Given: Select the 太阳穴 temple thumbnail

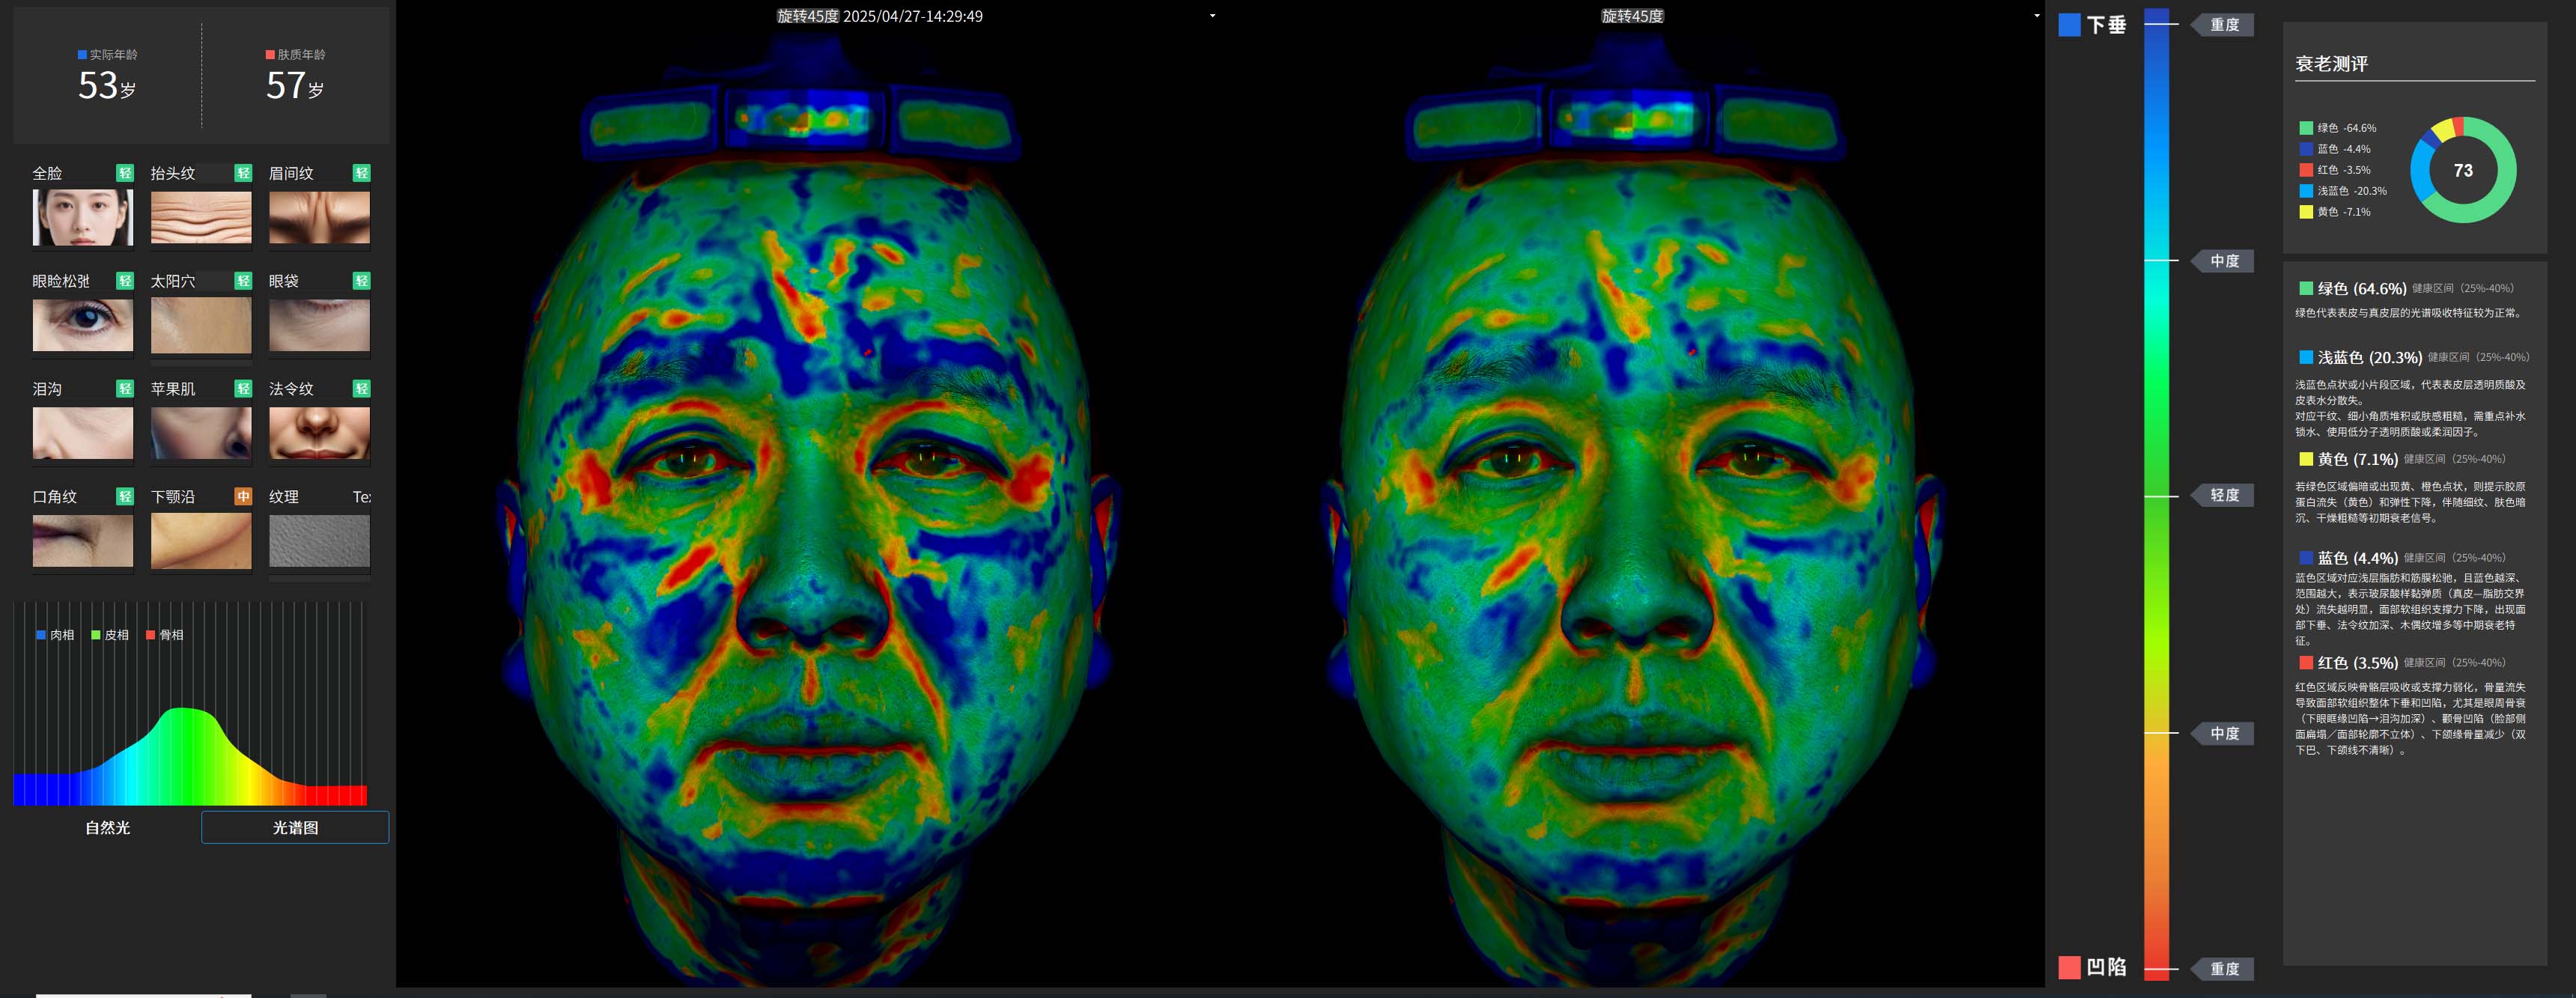Looking at the screenshot, I should click(201, 325).
